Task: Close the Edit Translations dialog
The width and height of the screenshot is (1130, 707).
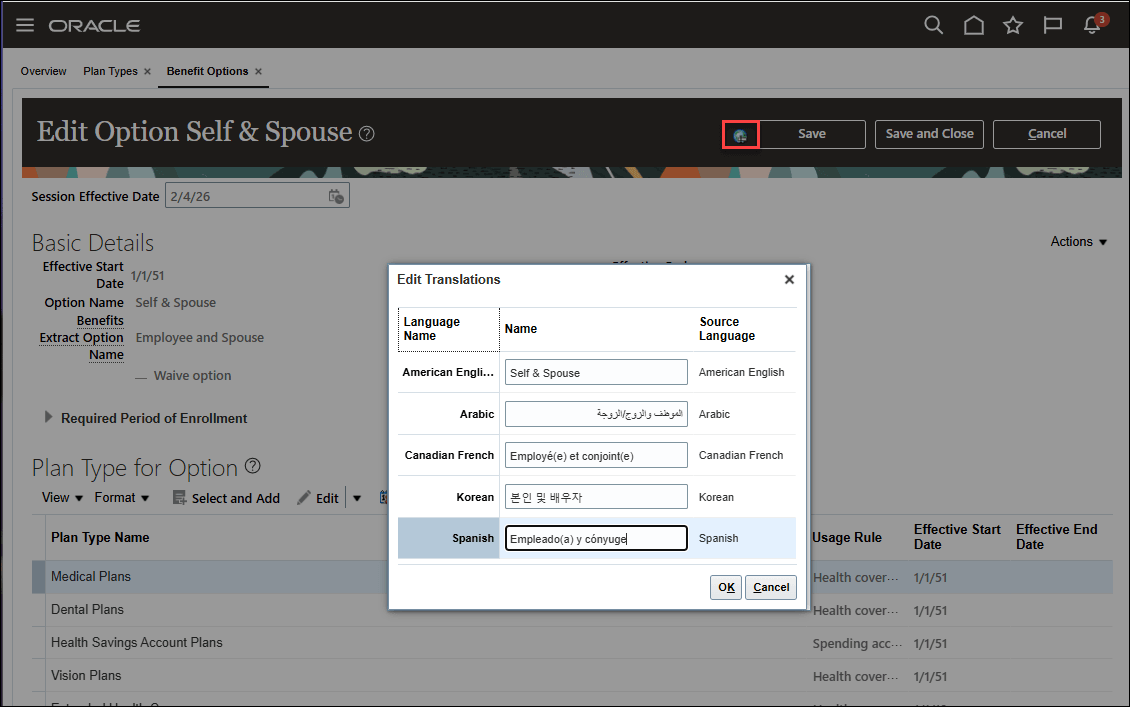Action: point(789,280)
